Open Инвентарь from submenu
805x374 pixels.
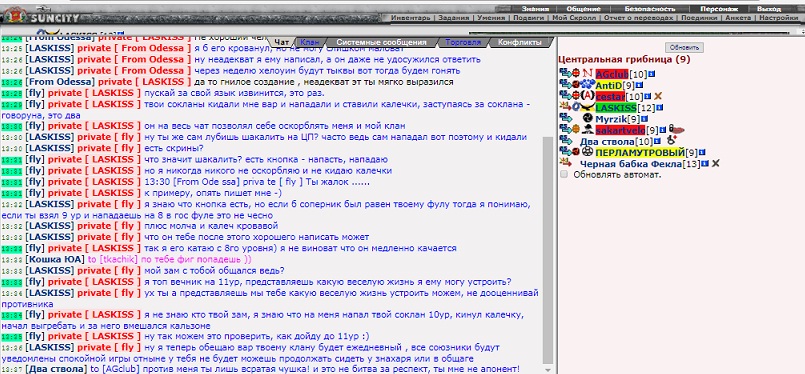pos(411,17)
